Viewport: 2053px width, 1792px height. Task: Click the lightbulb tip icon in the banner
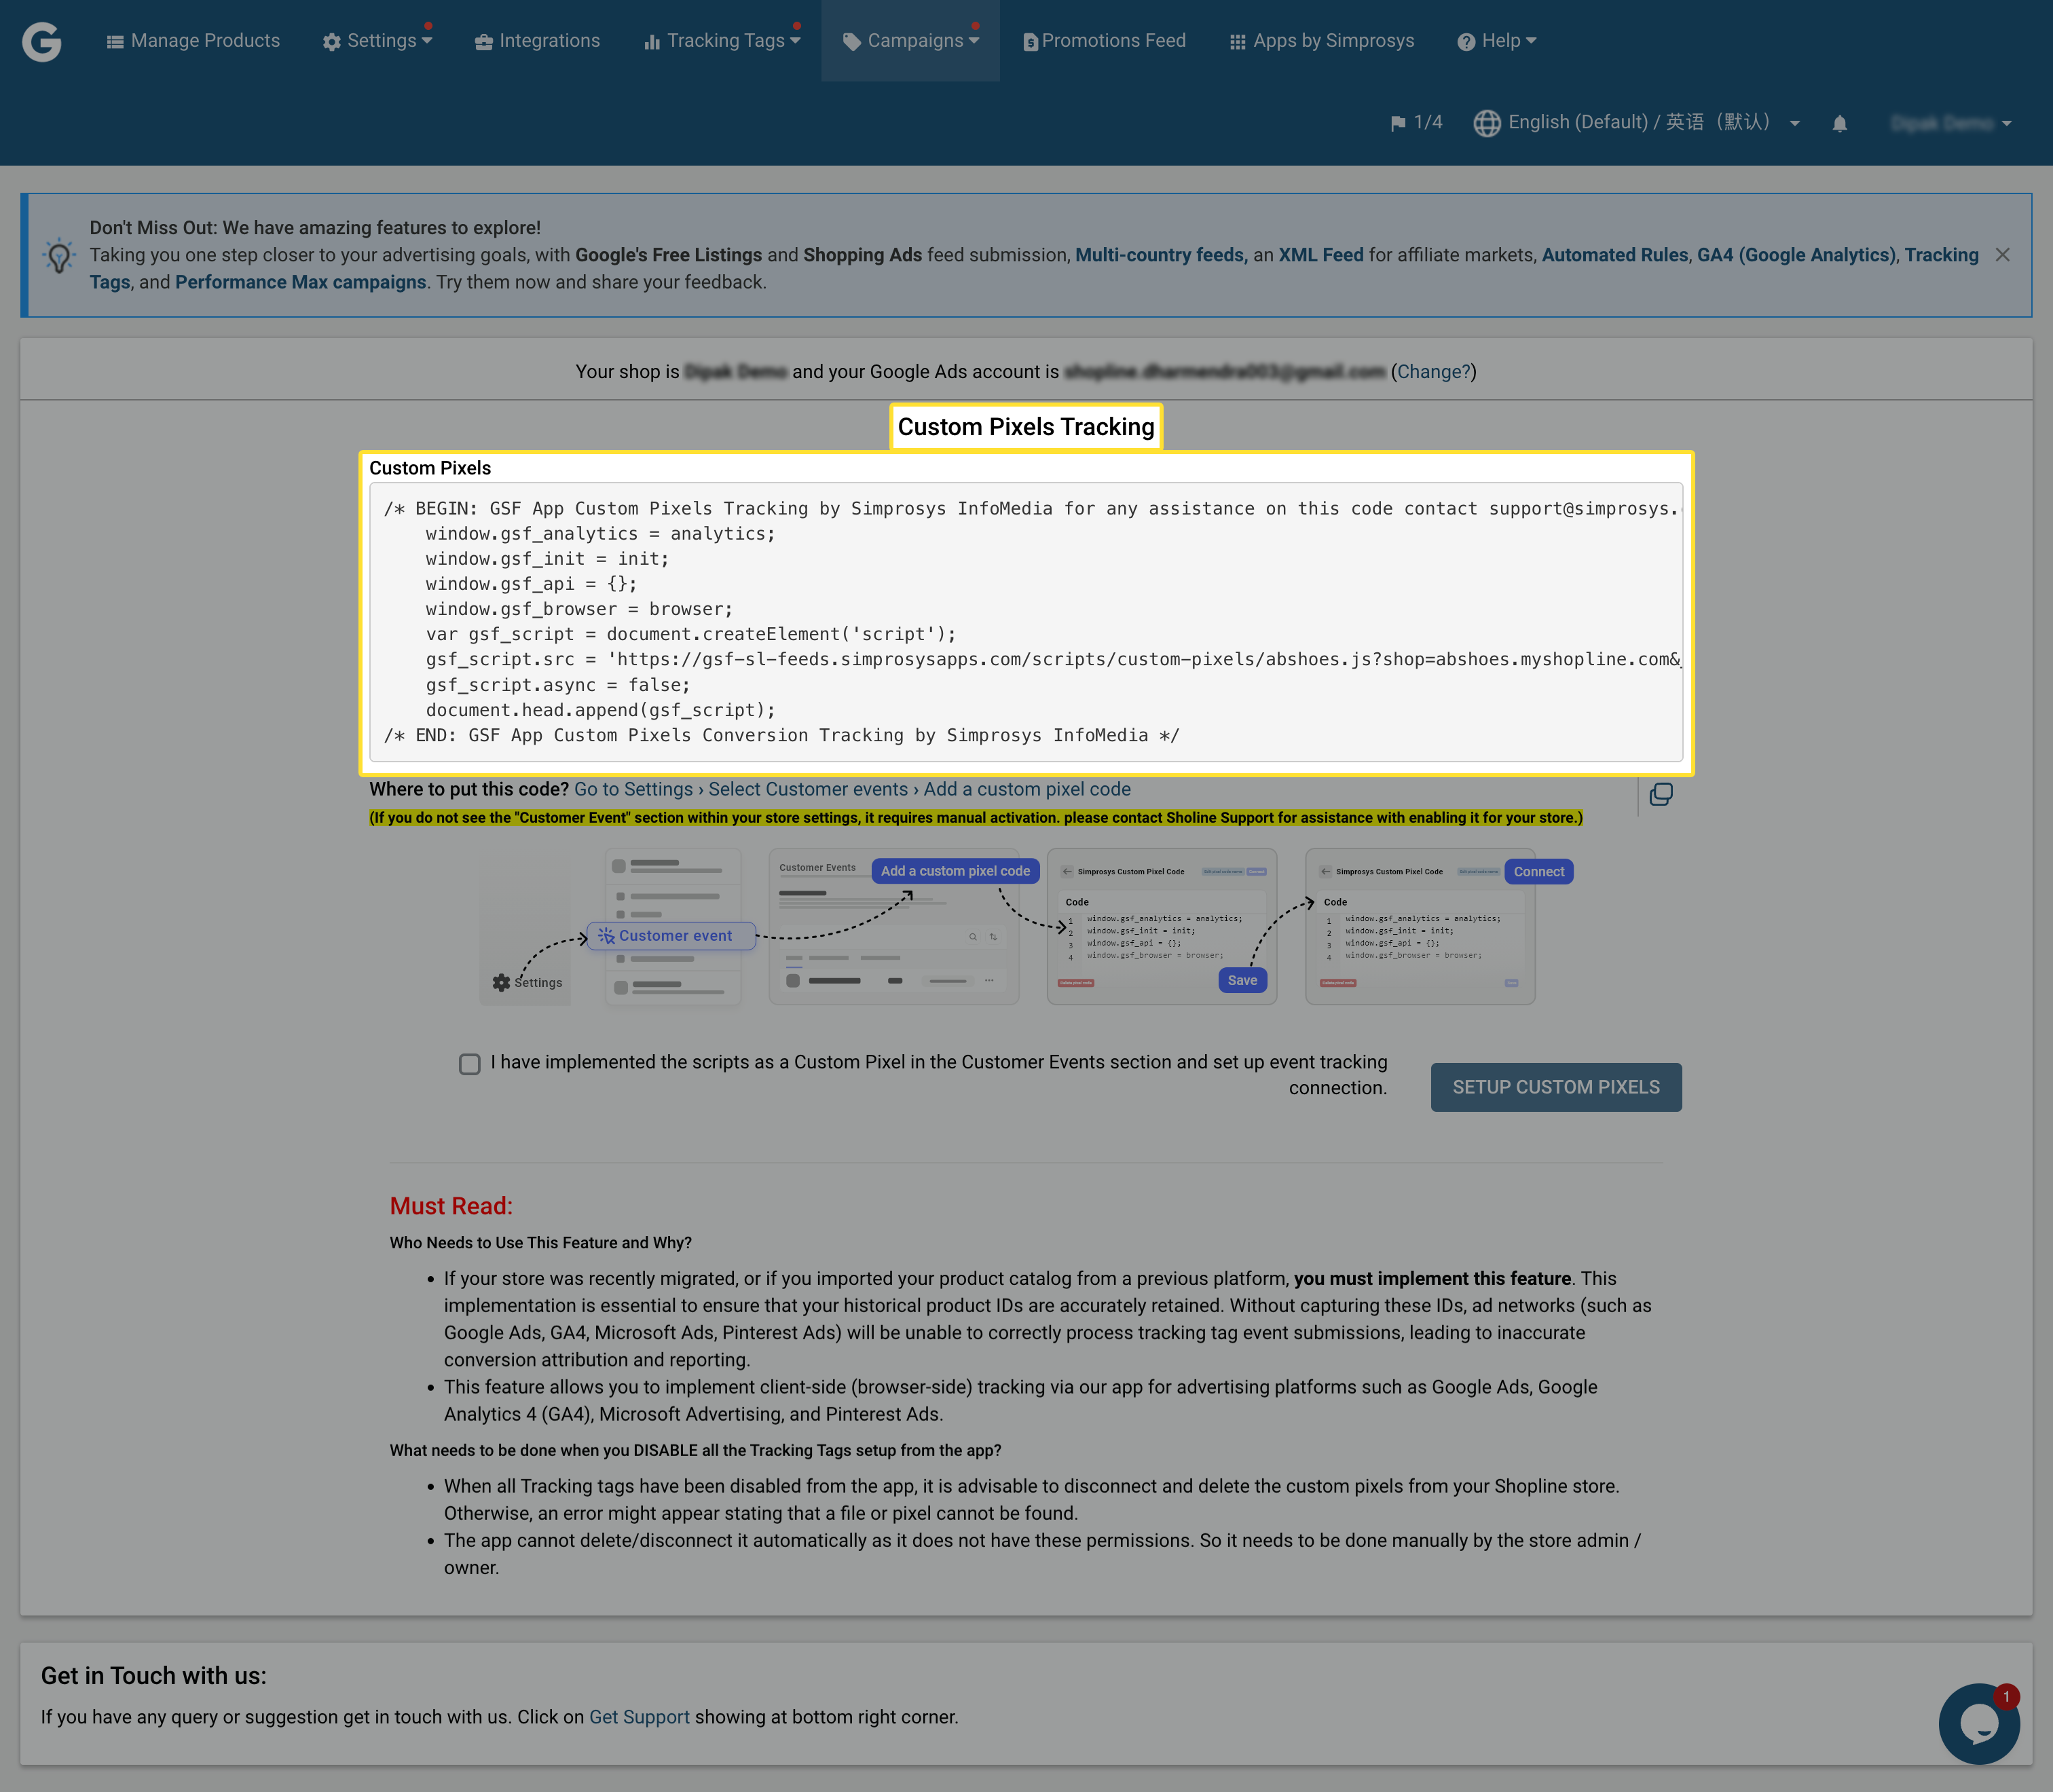pos(59,256)
